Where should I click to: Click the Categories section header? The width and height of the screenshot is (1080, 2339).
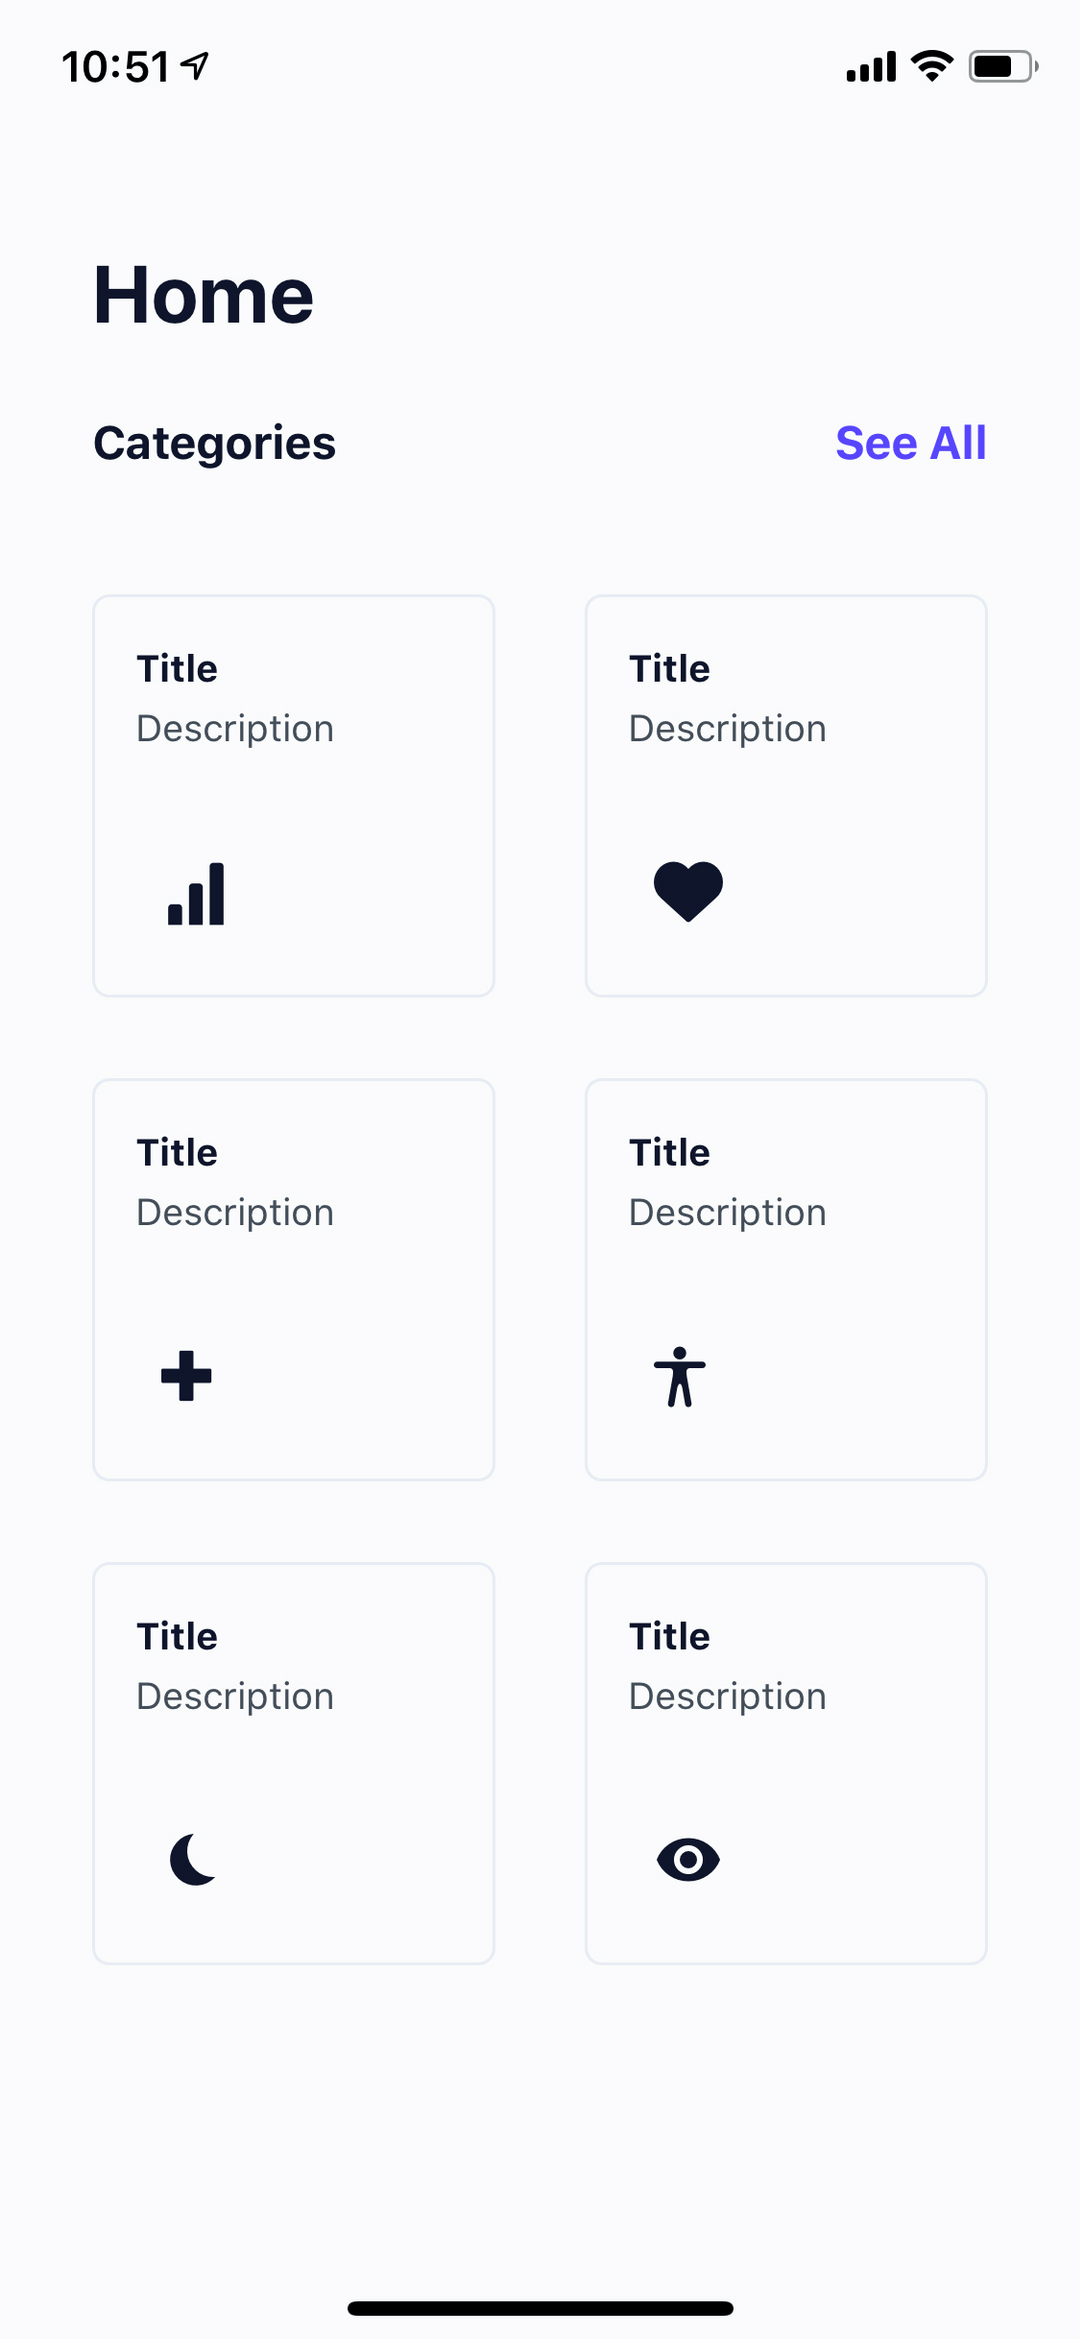coord(214,443)
